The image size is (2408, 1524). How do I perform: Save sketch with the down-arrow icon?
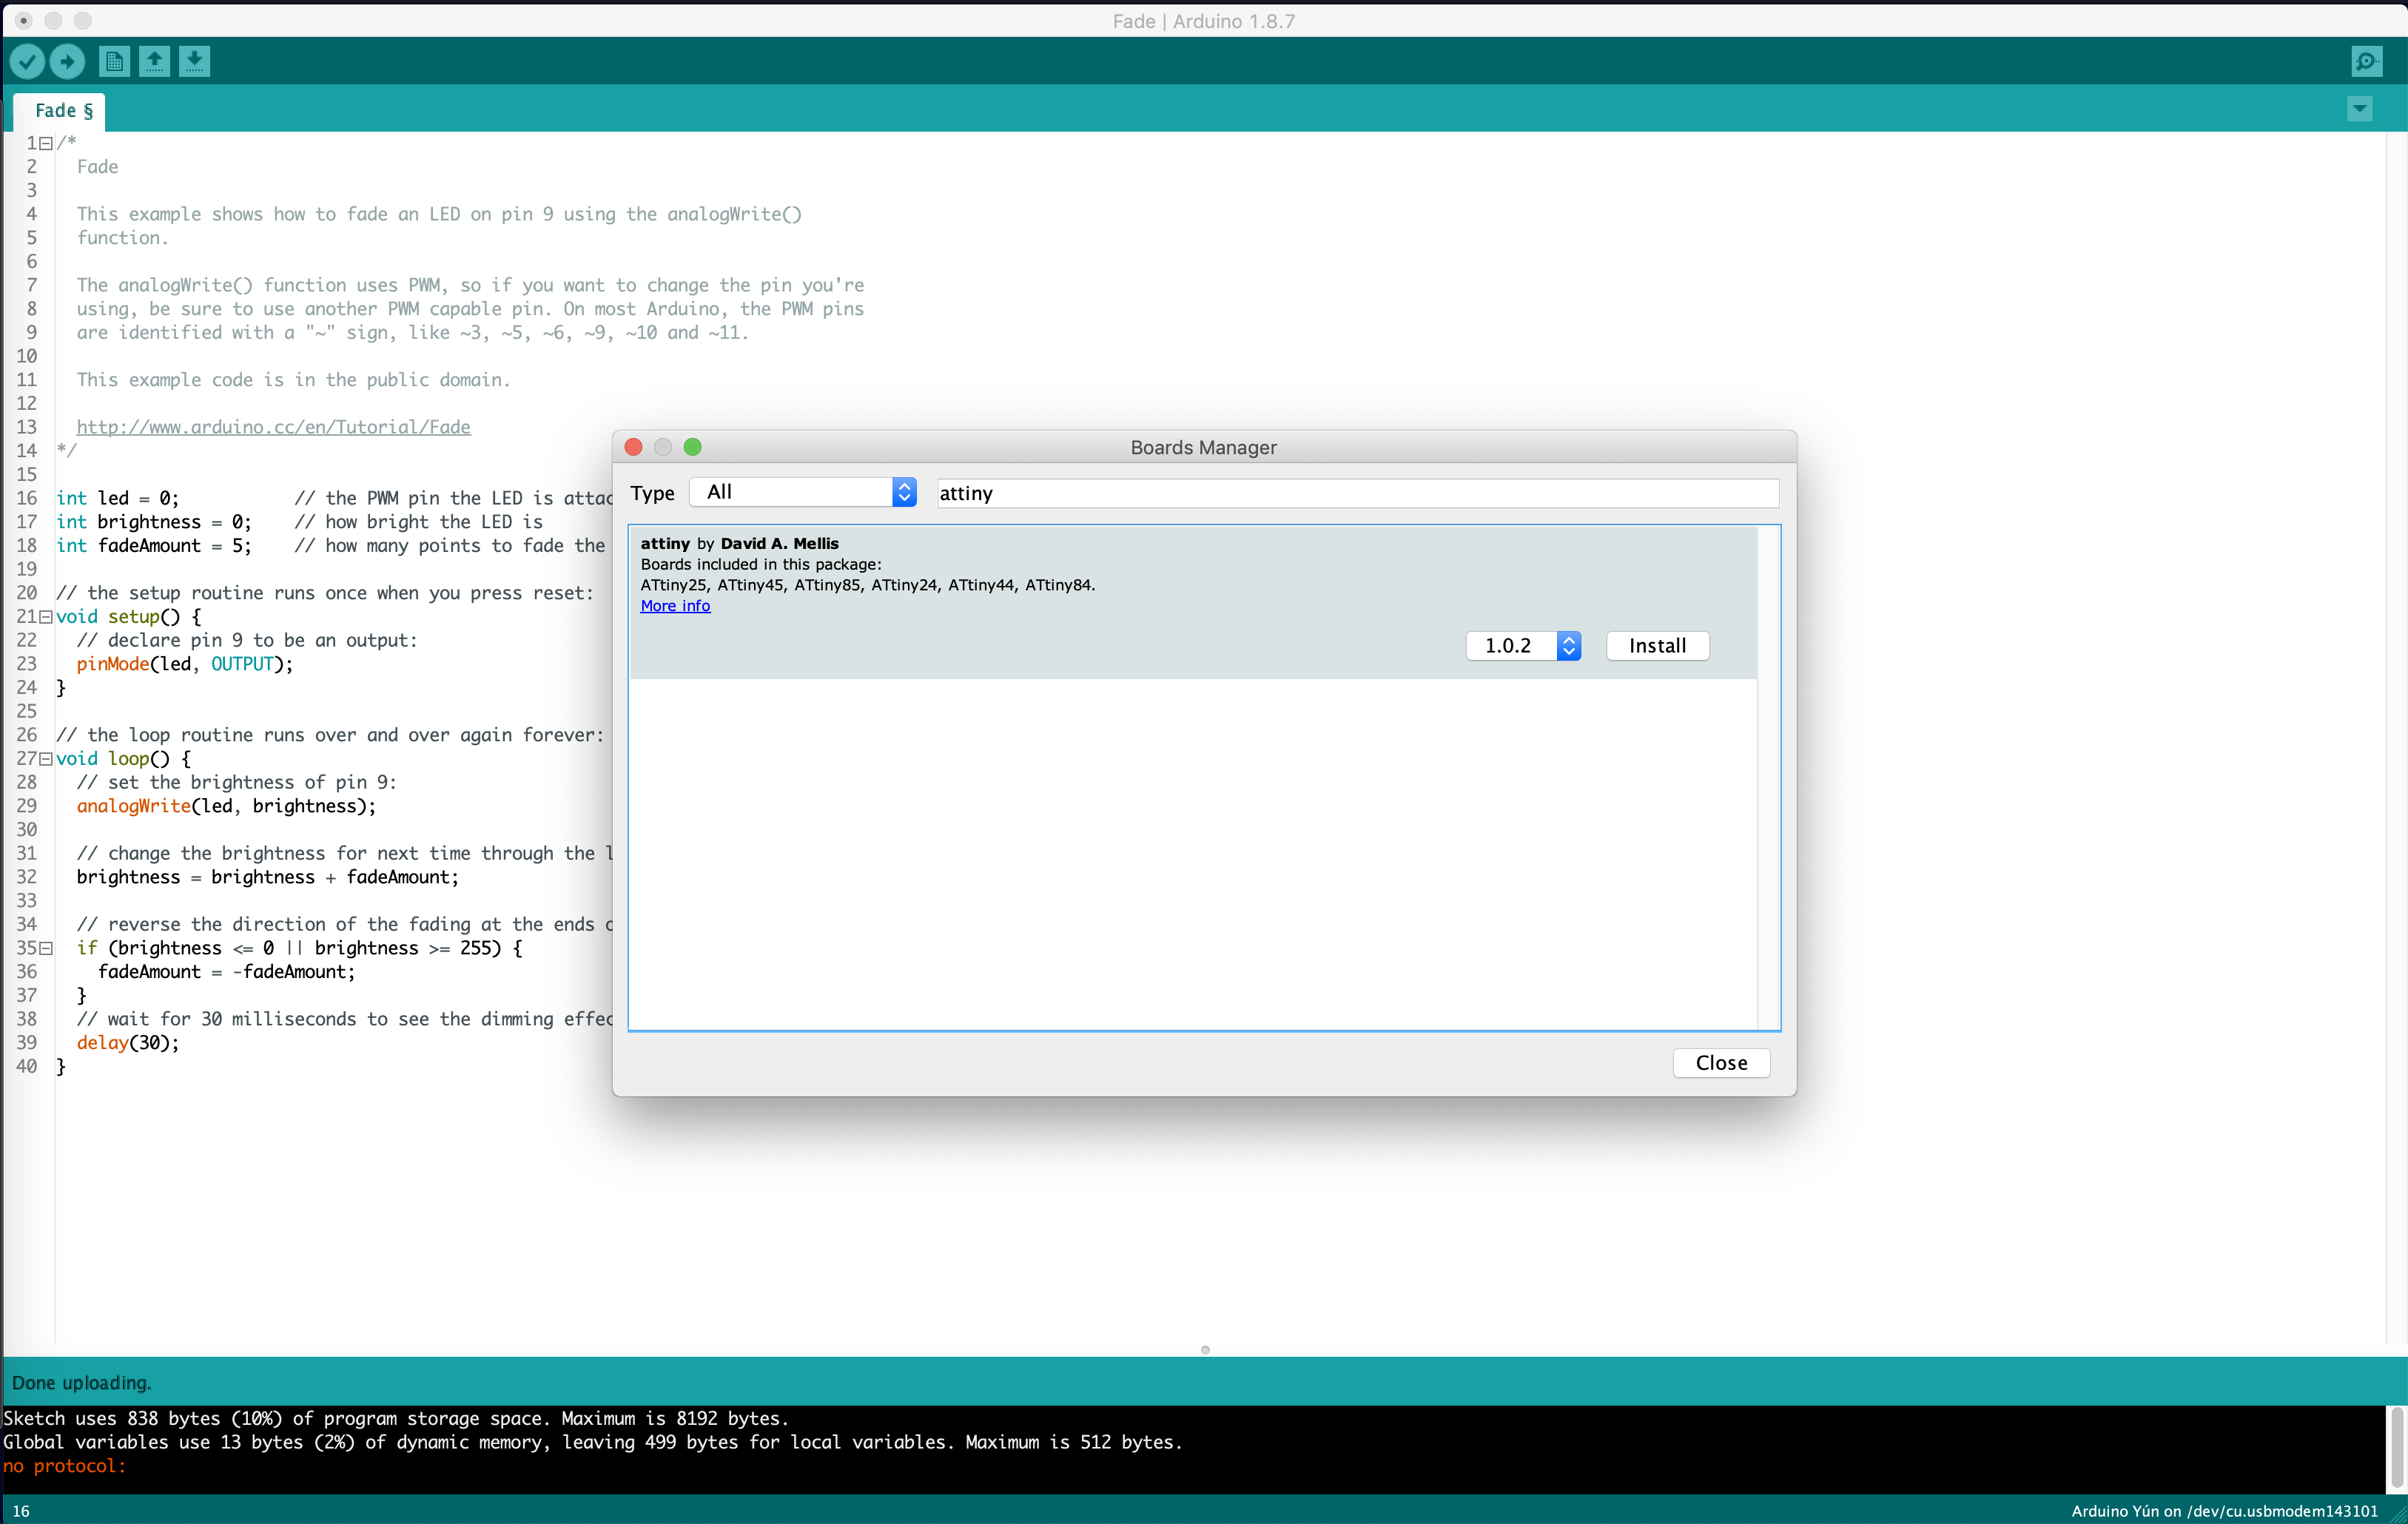195,62
